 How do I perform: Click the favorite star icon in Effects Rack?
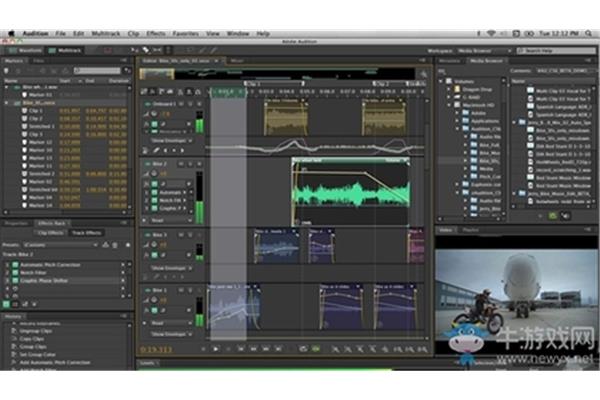coord(128,245)
